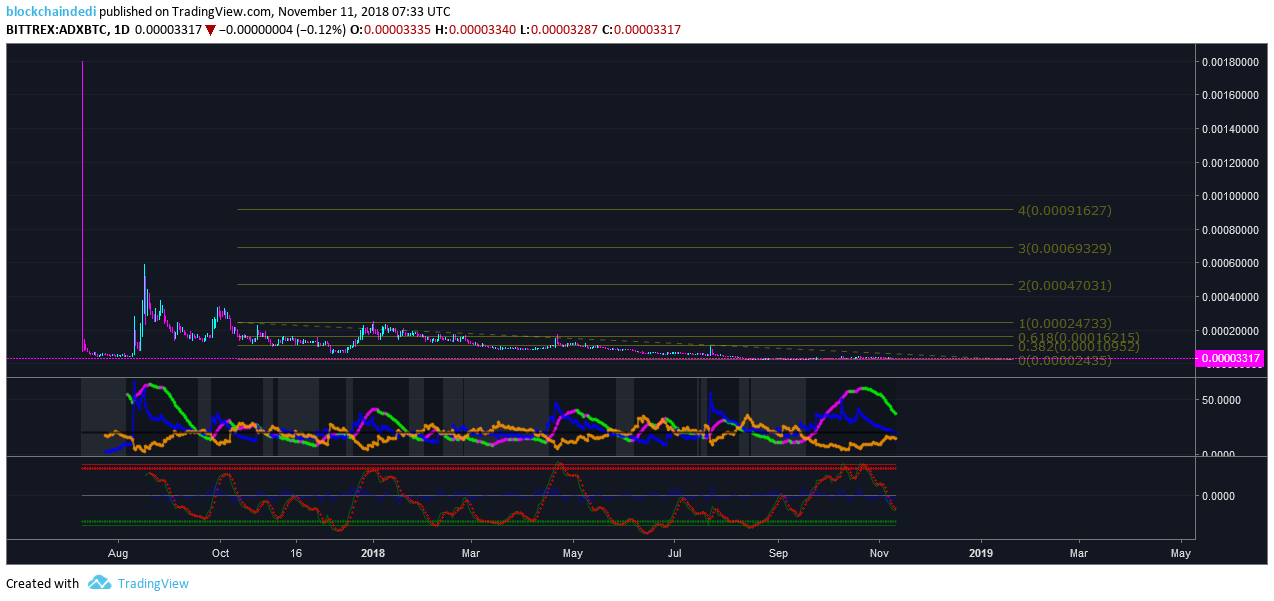Image resolution: width=1274 pixels, height=601 pixels.
Task: Click the Aug date label on time axis
Action: click(118, 552)
